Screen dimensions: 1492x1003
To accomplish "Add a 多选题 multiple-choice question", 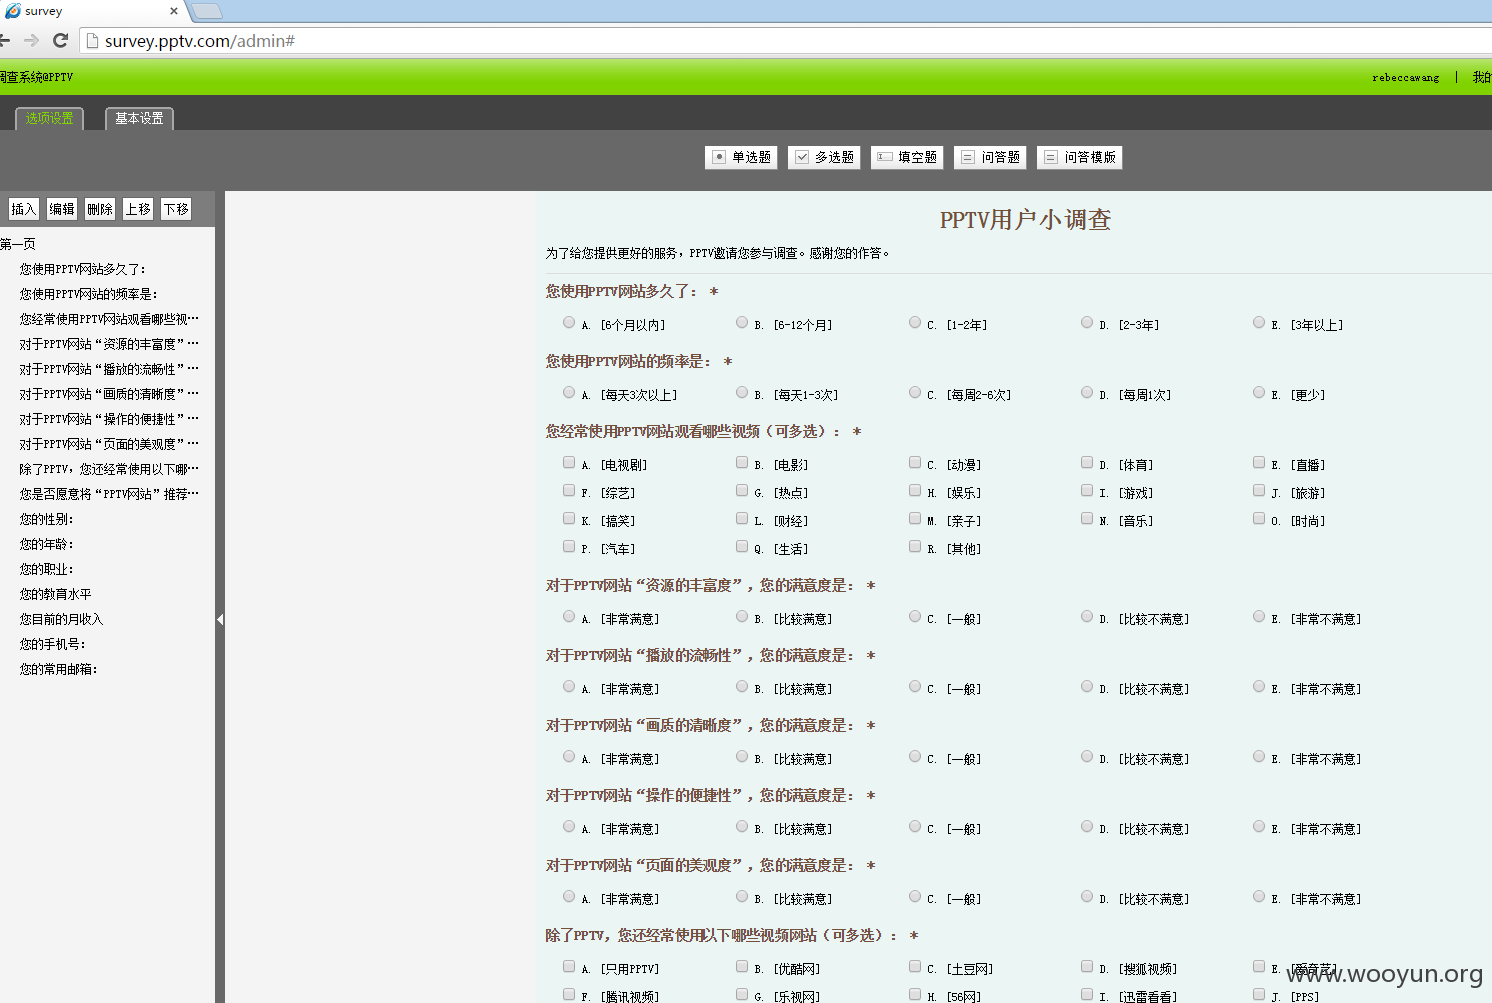I will [x=825, y=157].
